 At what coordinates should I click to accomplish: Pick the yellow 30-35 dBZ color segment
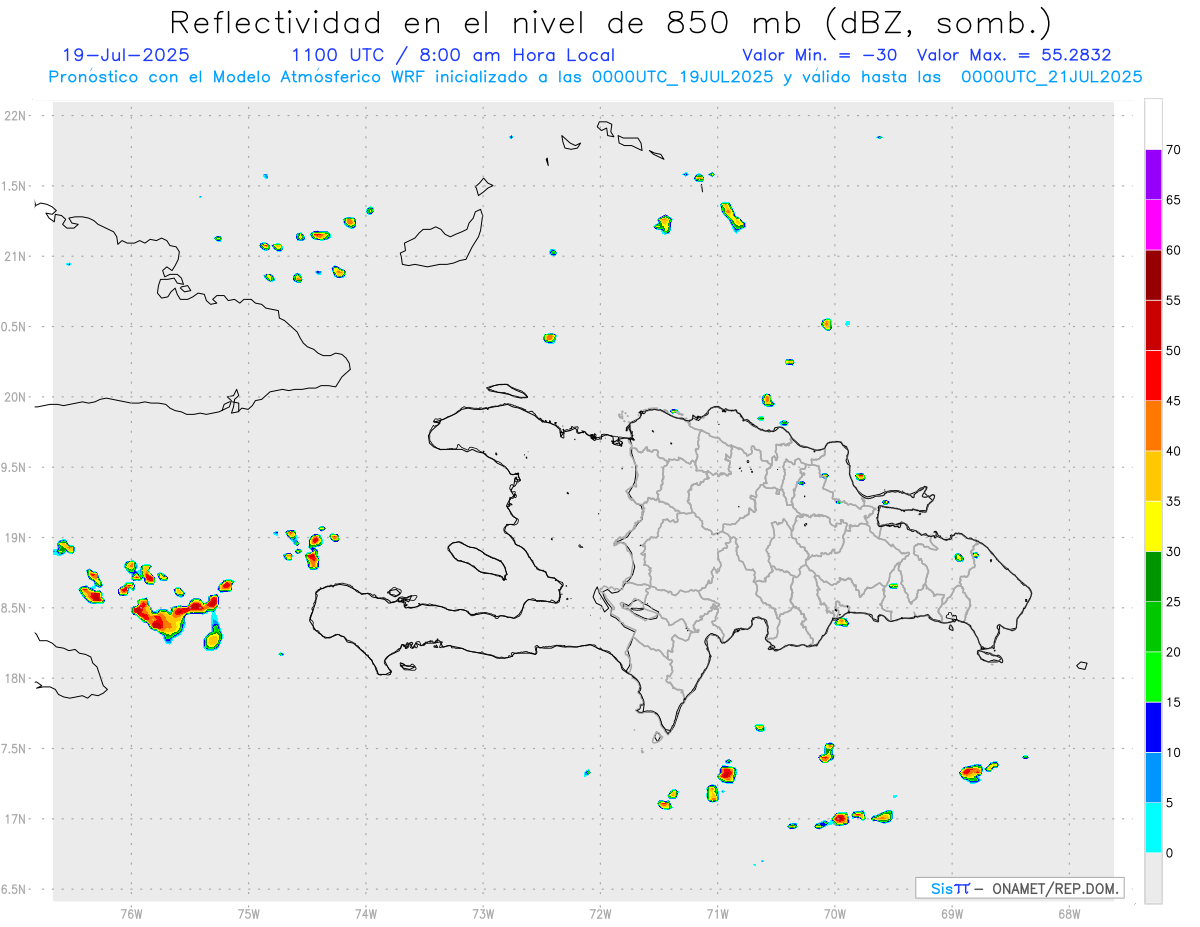pos(1153,526)
